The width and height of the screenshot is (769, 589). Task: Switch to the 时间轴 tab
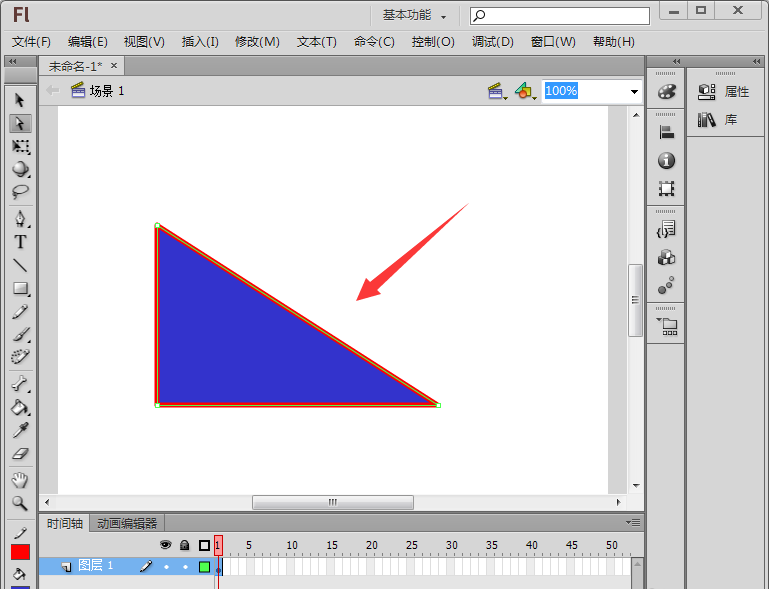(65, 523)
